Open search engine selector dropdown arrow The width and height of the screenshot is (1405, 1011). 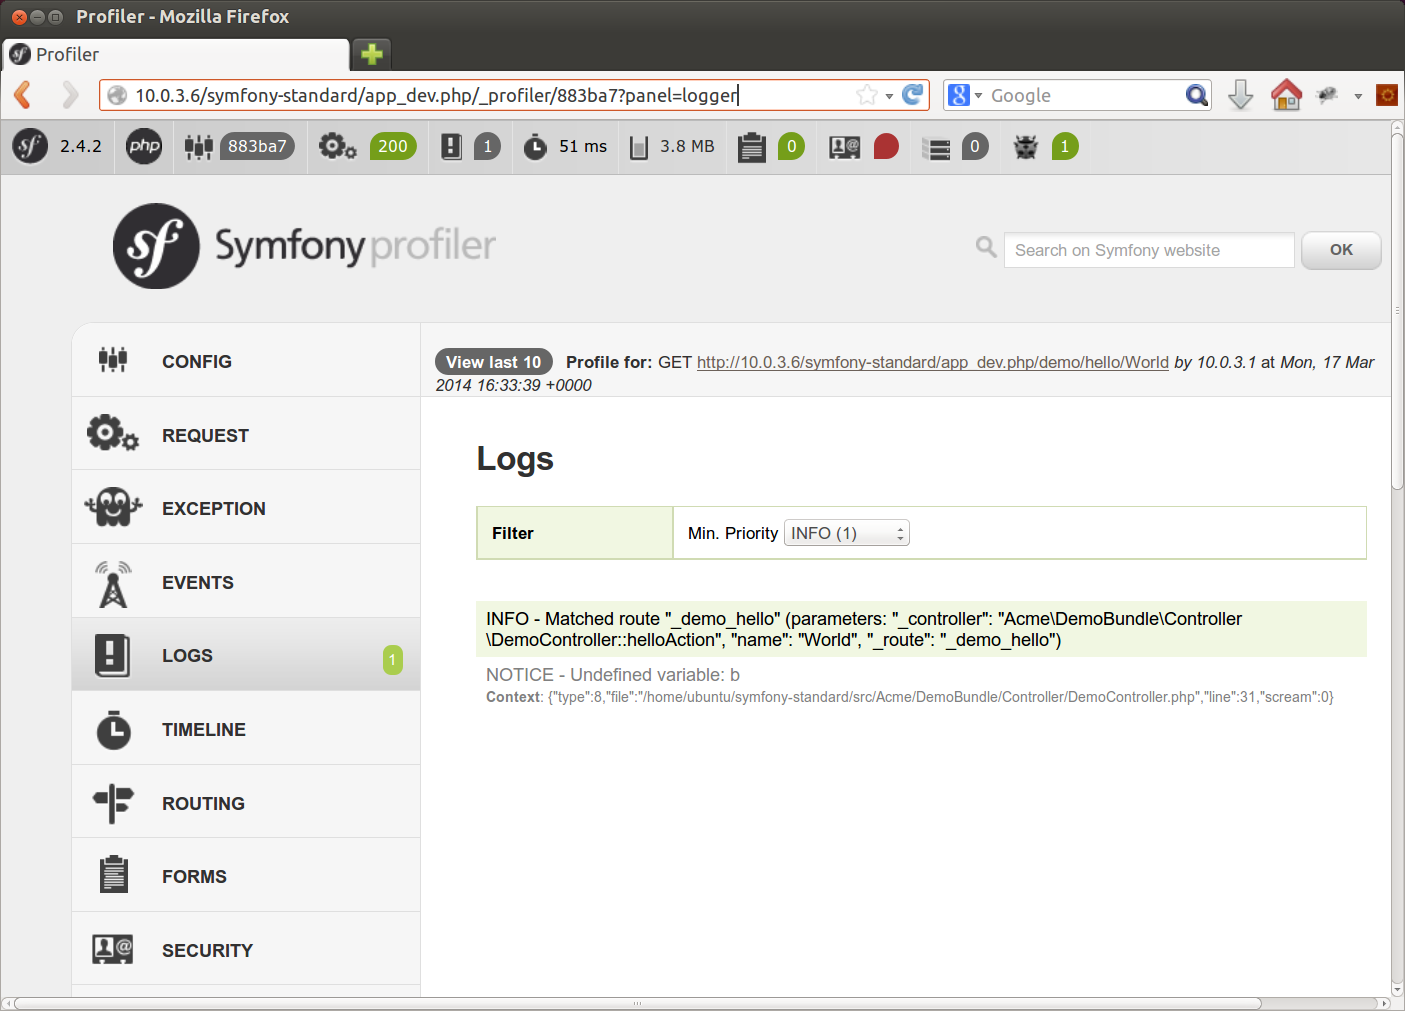point(979,96)
